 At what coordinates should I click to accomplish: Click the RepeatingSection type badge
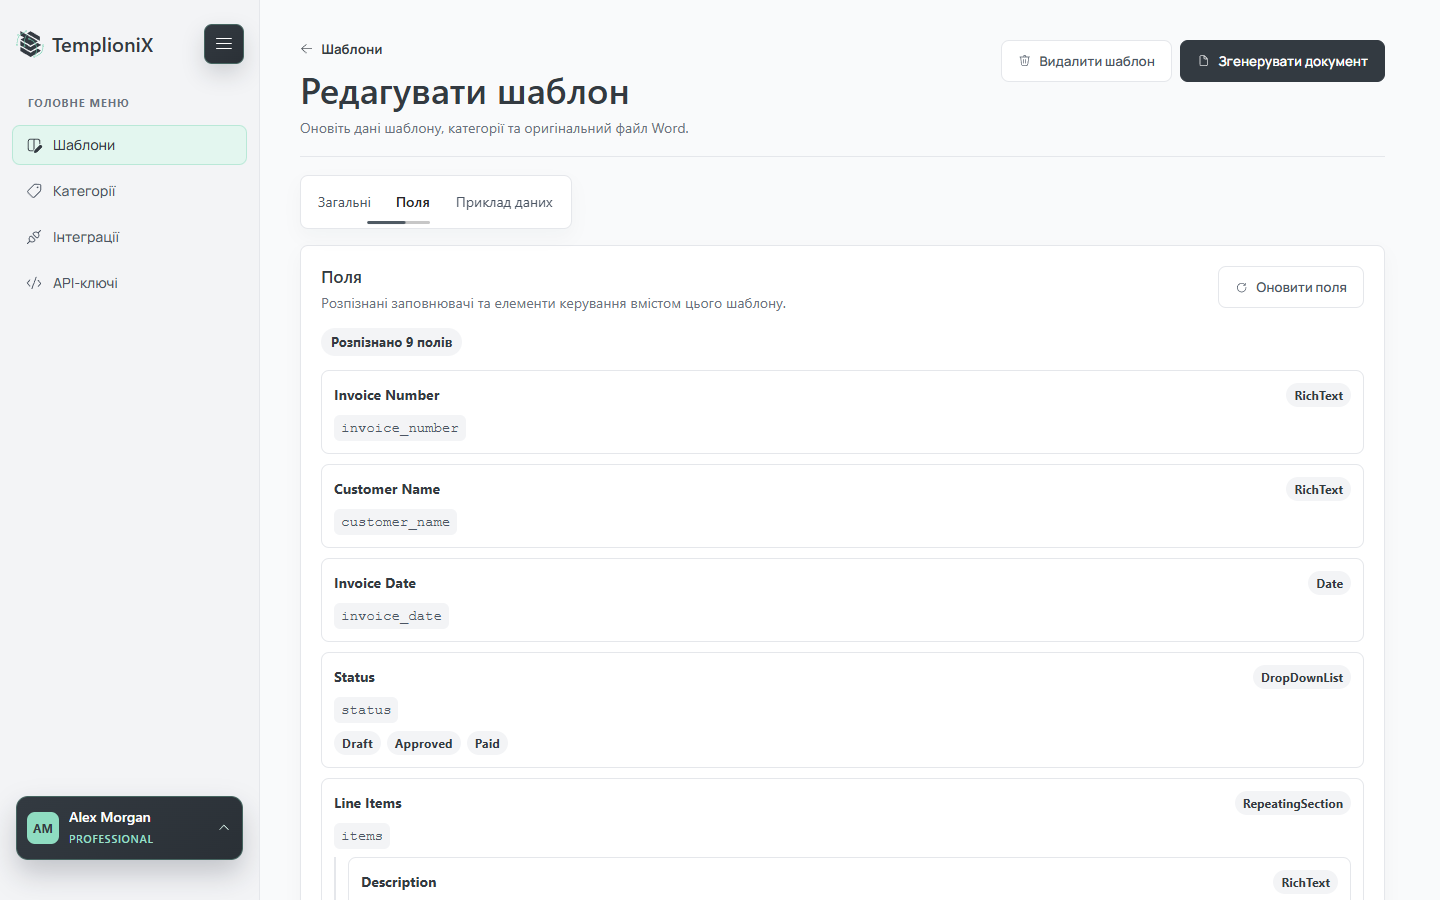(x=1292, y=804)
